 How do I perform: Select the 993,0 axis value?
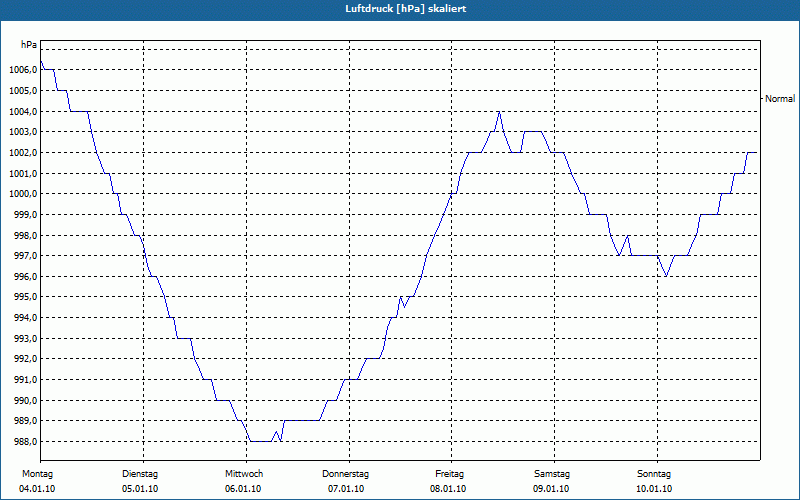click(26, 338)
